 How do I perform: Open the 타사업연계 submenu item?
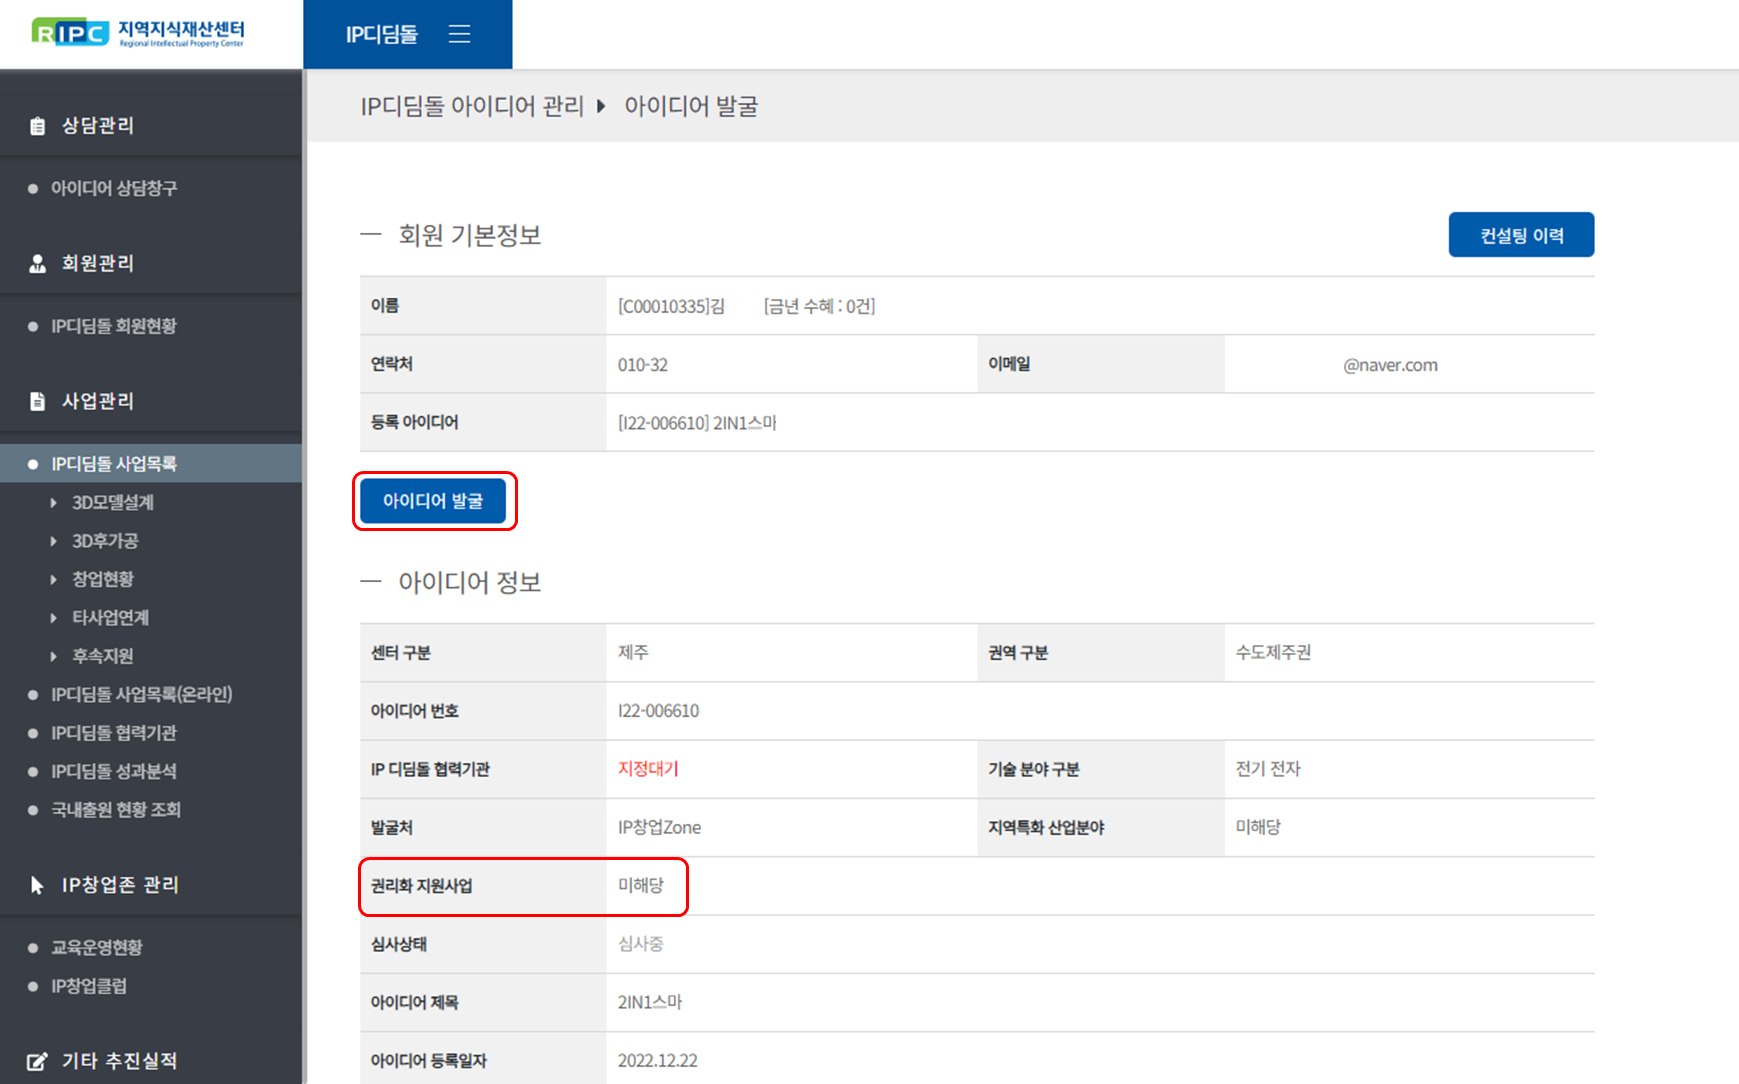click(x=110, y=618)
